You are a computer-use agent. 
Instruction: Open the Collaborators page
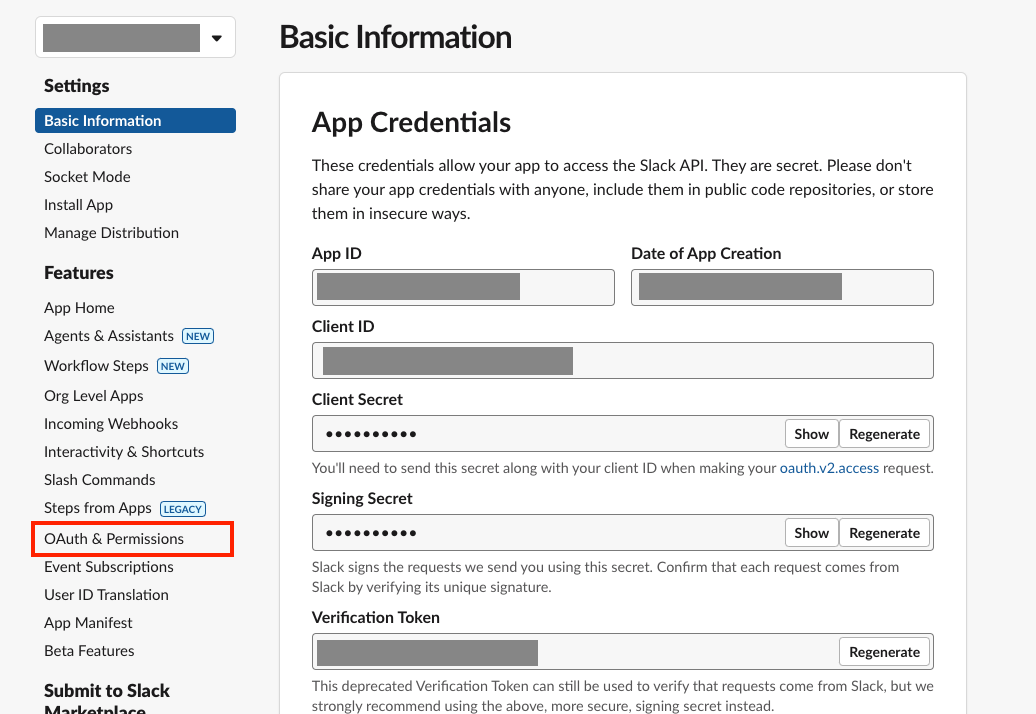click(88, 149)
